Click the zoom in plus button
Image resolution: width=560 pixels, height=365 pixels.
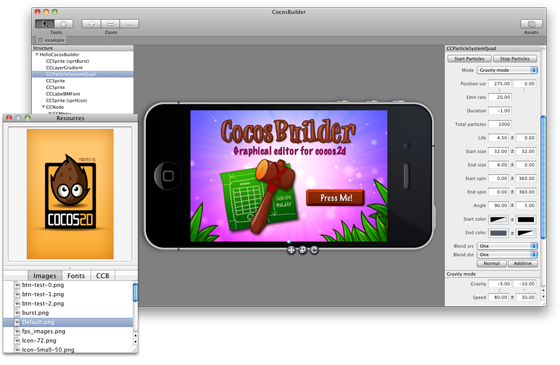(x=91, y=24)
